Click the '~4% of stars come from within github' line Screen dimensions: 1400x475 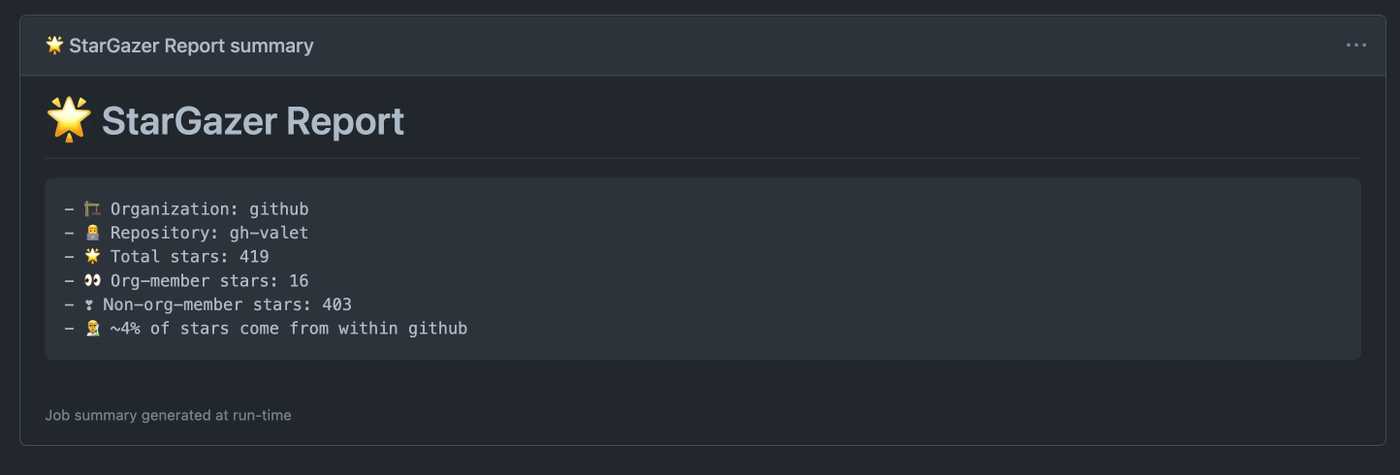click(288, 329)
